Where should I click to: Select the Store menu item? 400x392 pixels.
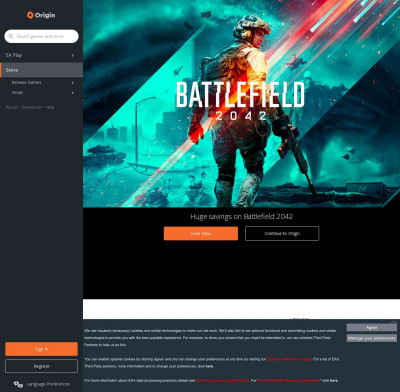41,70
